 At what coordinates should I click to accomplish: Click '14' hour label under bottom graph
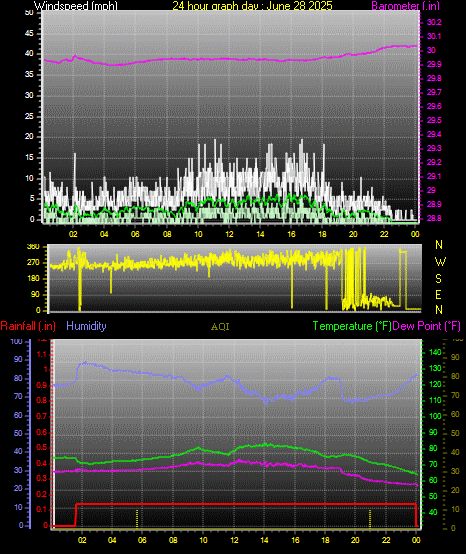pos(264,540)
